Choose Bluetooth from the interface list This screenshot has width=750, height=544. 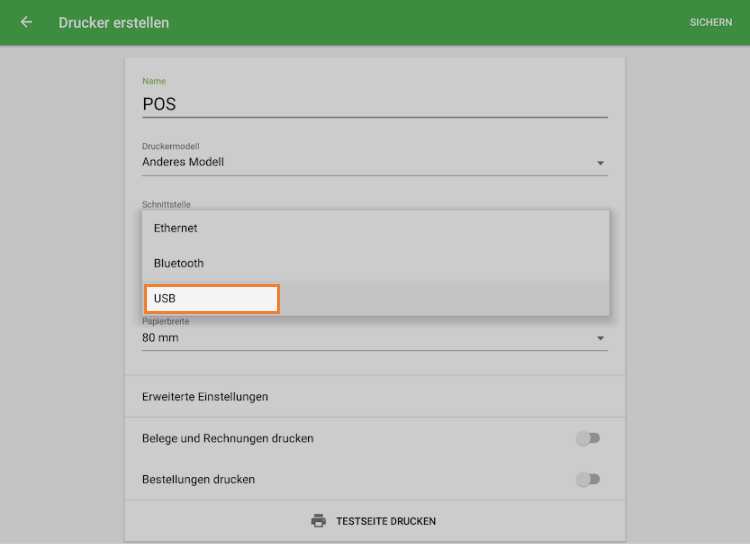tap(375, 263)
